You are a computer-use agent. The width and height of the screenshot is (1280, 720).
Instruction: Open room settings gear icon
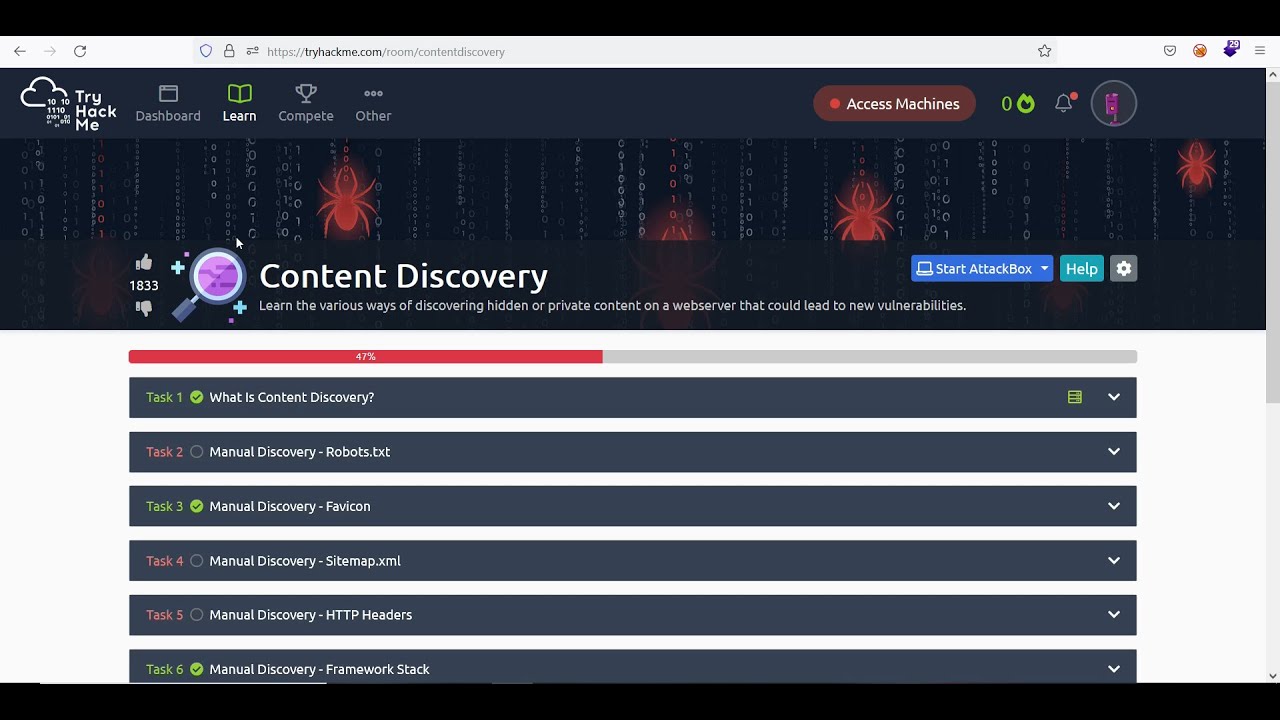(x=1124, y=269)
